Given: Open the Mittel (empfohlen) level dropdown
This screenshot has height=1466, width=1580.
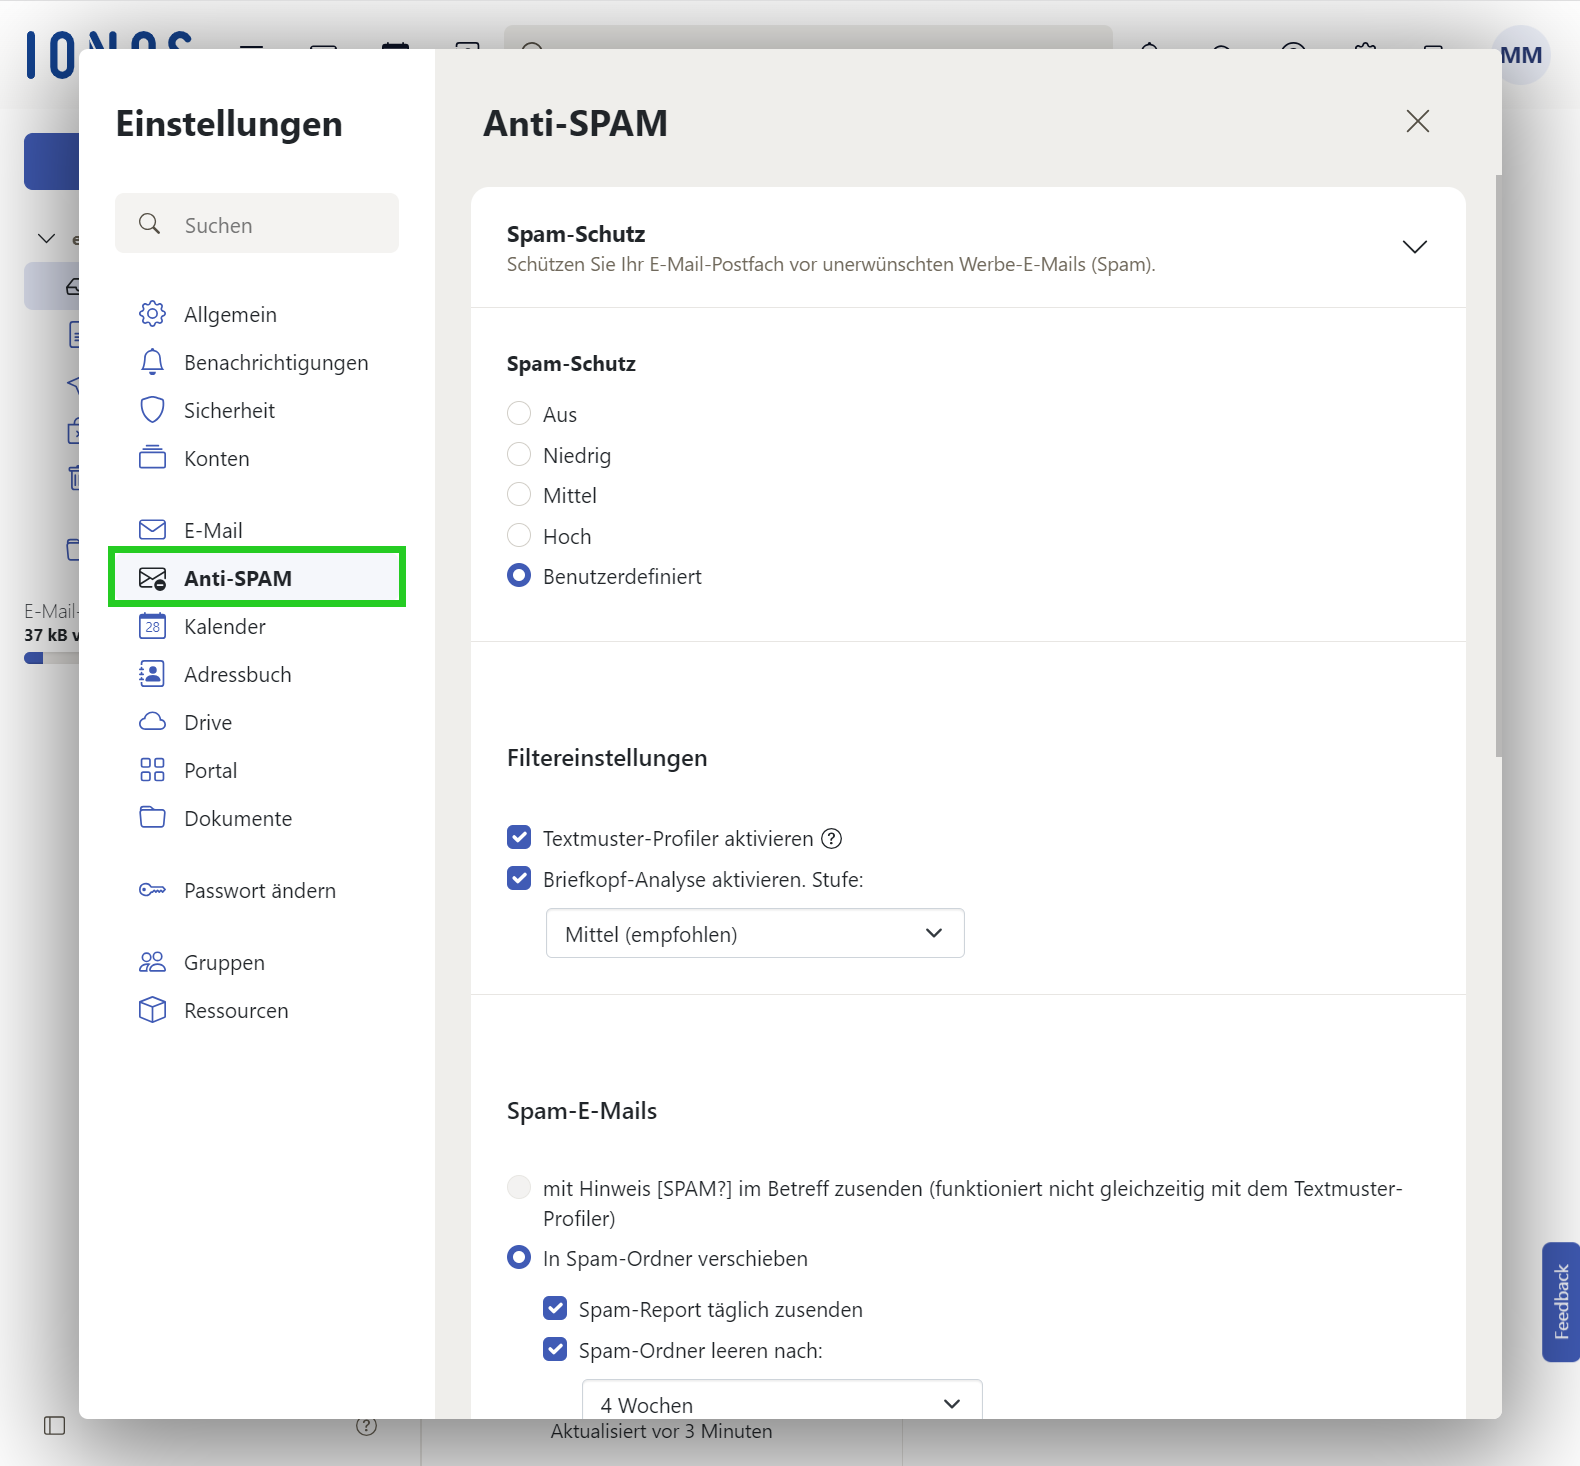Looking at the screenshot, I should (755, 934).
